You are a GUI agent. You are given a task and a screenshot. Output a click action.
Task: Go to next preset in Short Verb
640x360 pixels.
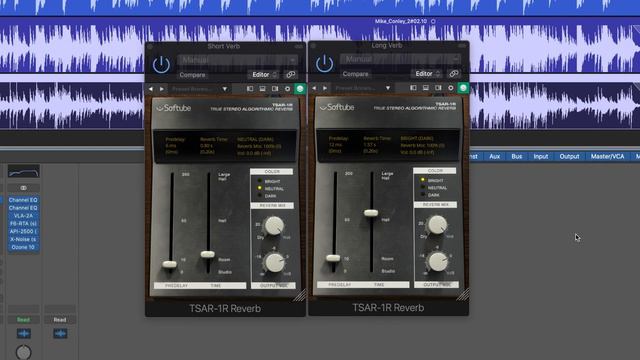[162, 89]
